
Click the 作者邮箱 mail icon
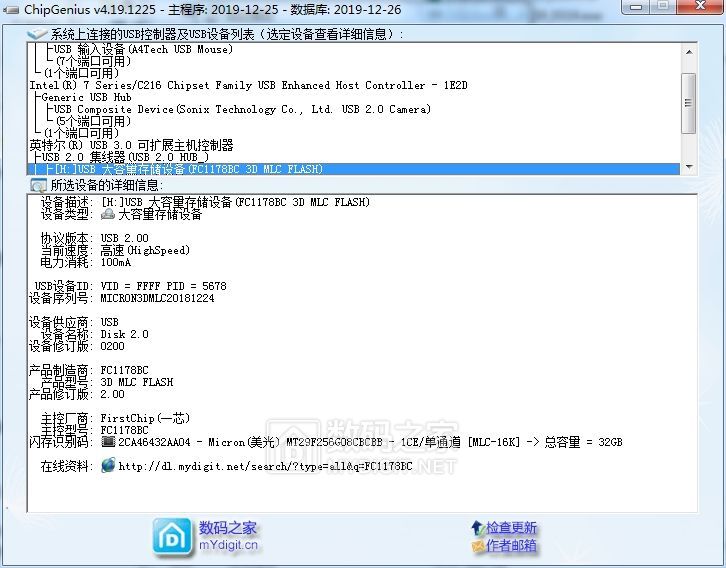click(x=477, y=546)
